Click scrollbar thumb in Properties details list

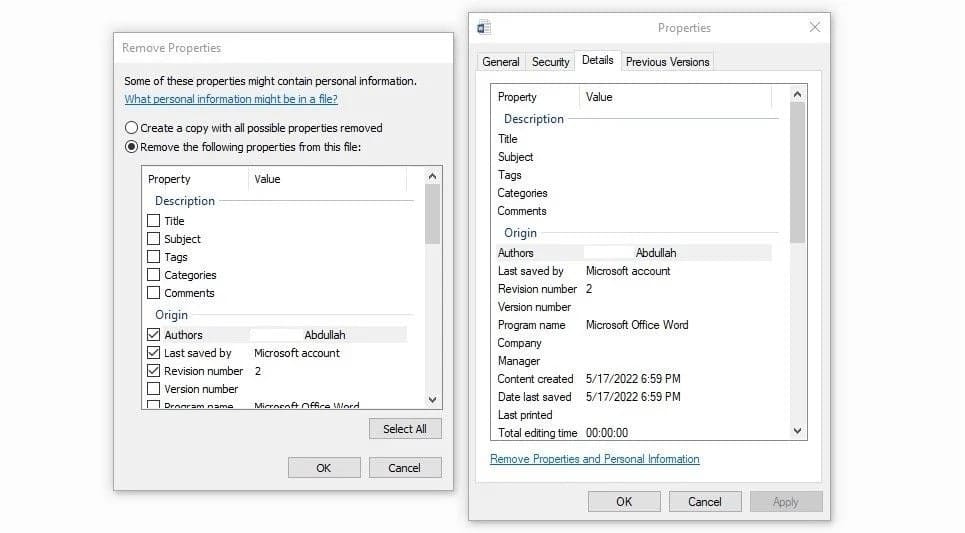pos(798,172)
